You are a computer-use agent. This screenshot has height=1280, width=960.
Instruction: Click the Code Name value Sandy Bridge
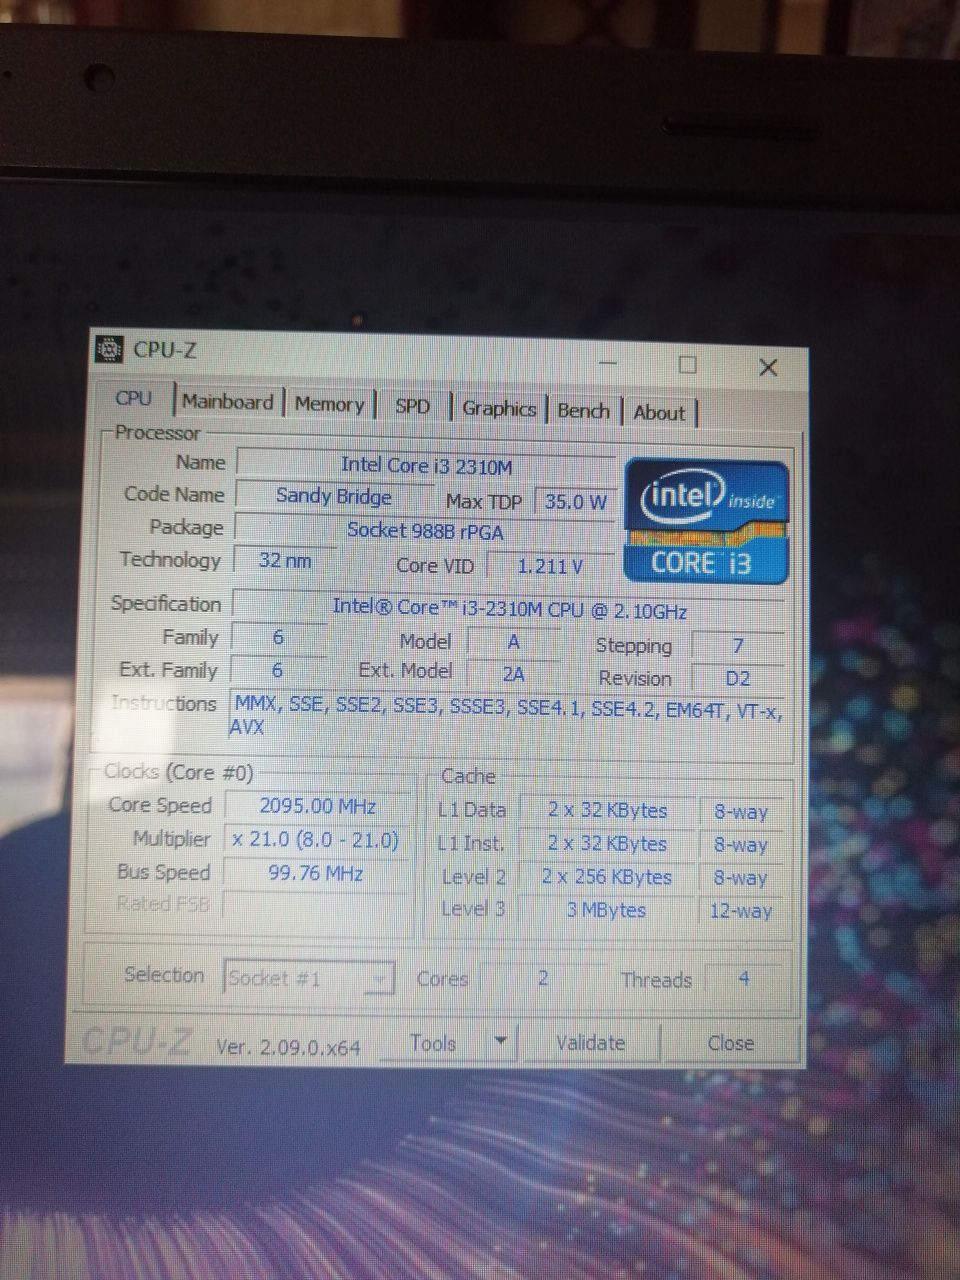pos(334,496)
